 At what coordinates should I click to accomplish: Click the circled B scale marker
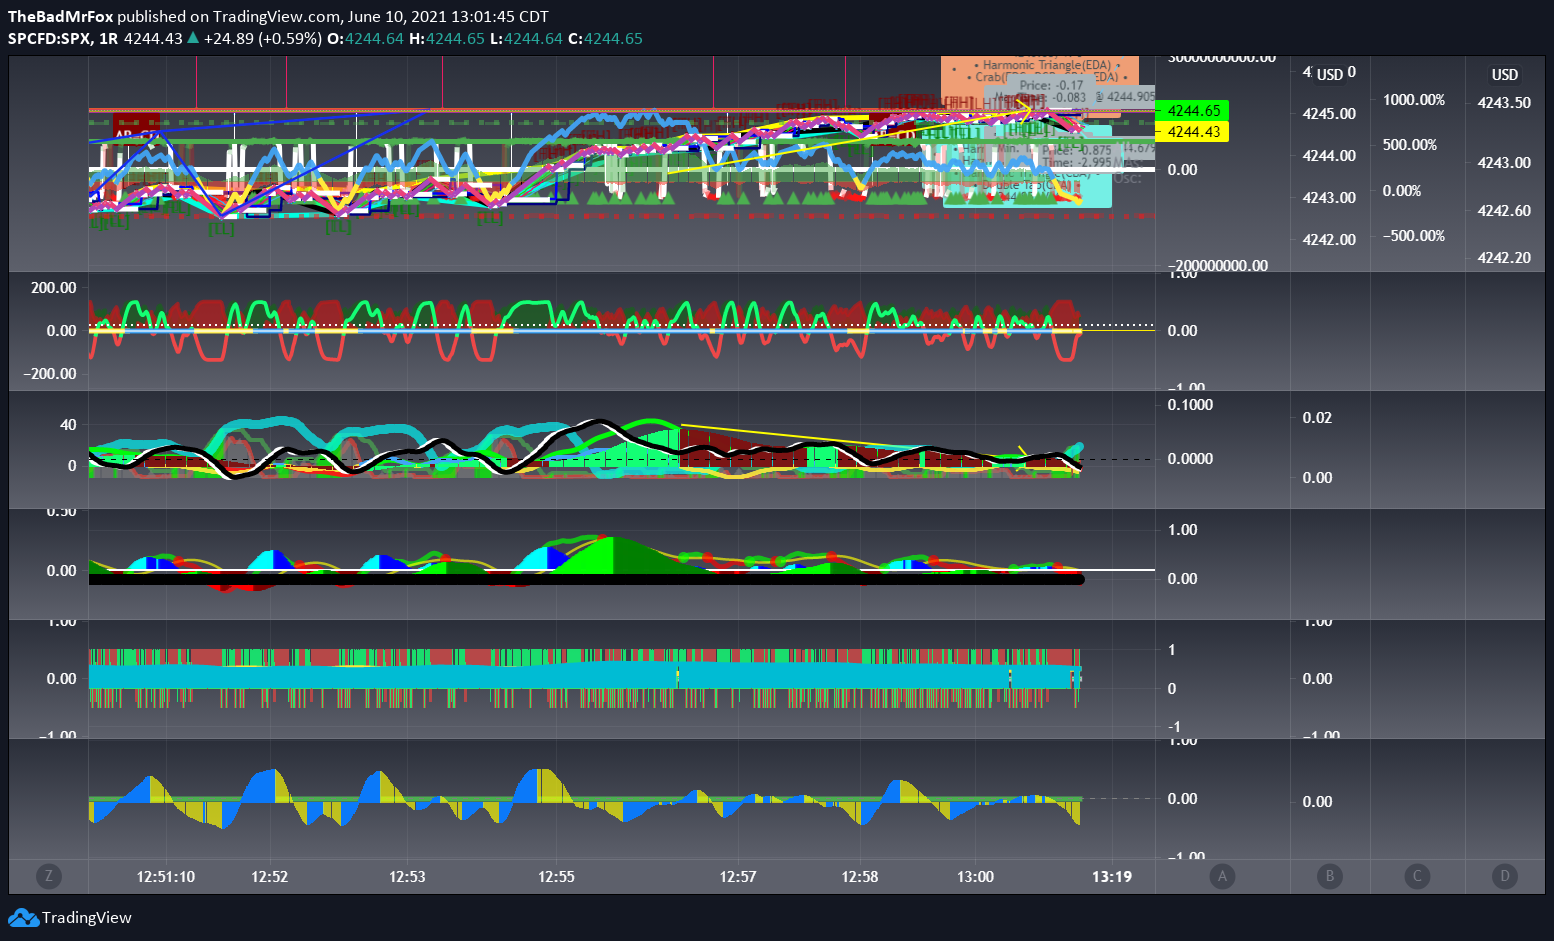tap(1329, 877)
